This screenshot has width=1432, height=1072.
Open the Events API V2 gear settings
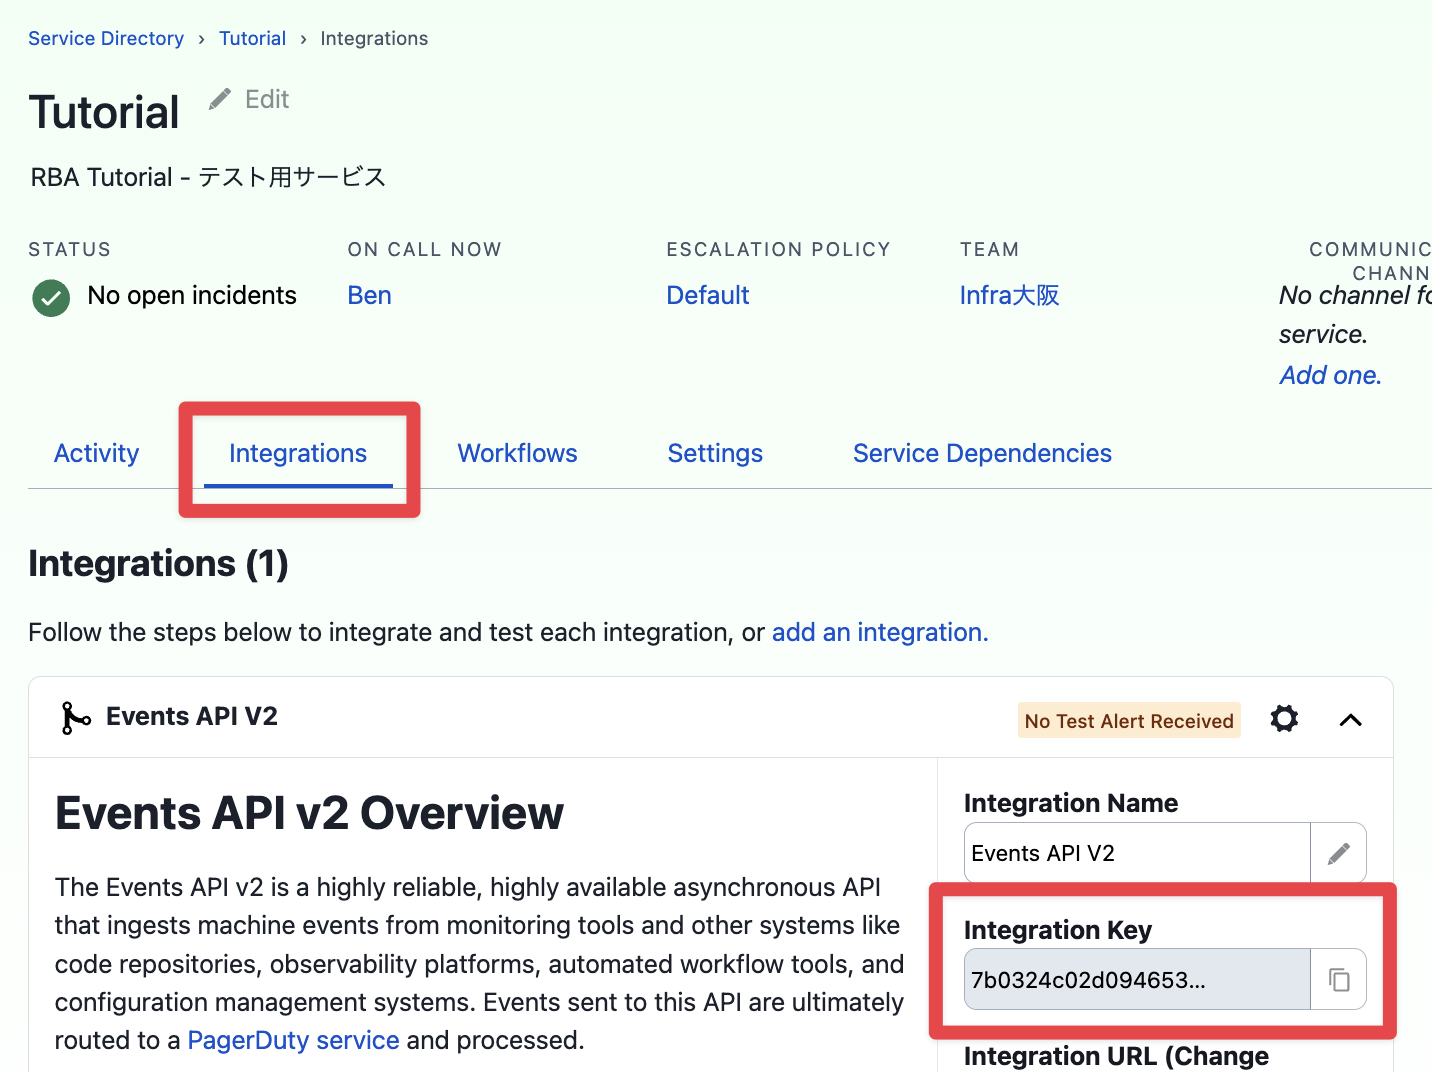click(x=1284, y=718)
